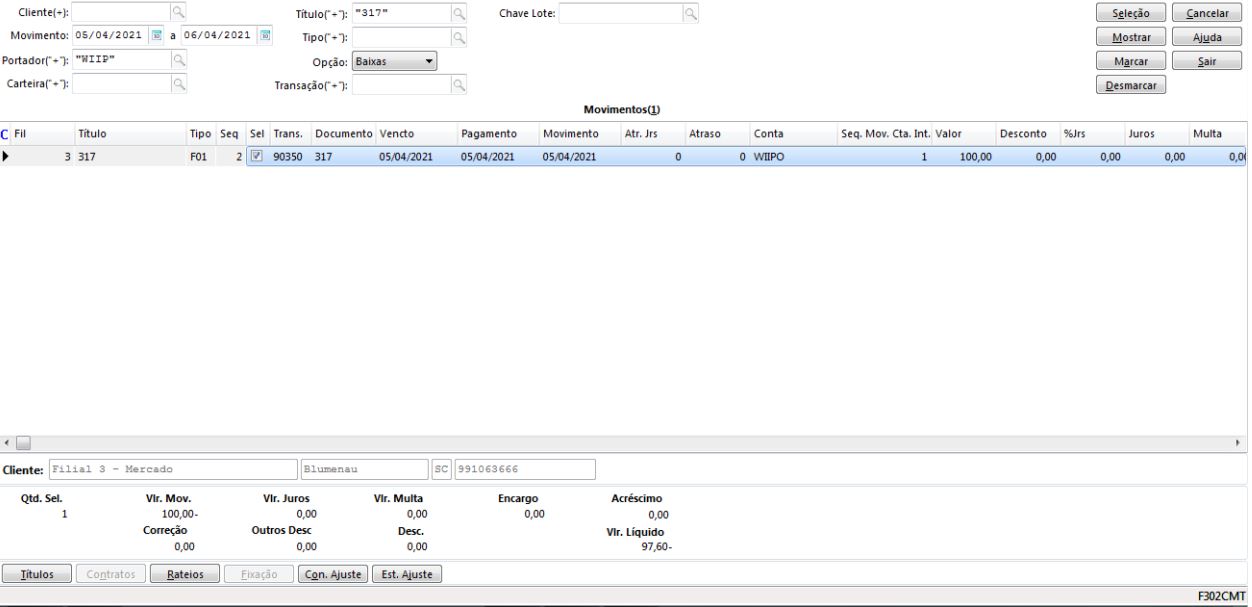The height and width of the screenshot is (607, 1252).
Task: Sort by the Valor column header
Action: [x=964, y=134]
